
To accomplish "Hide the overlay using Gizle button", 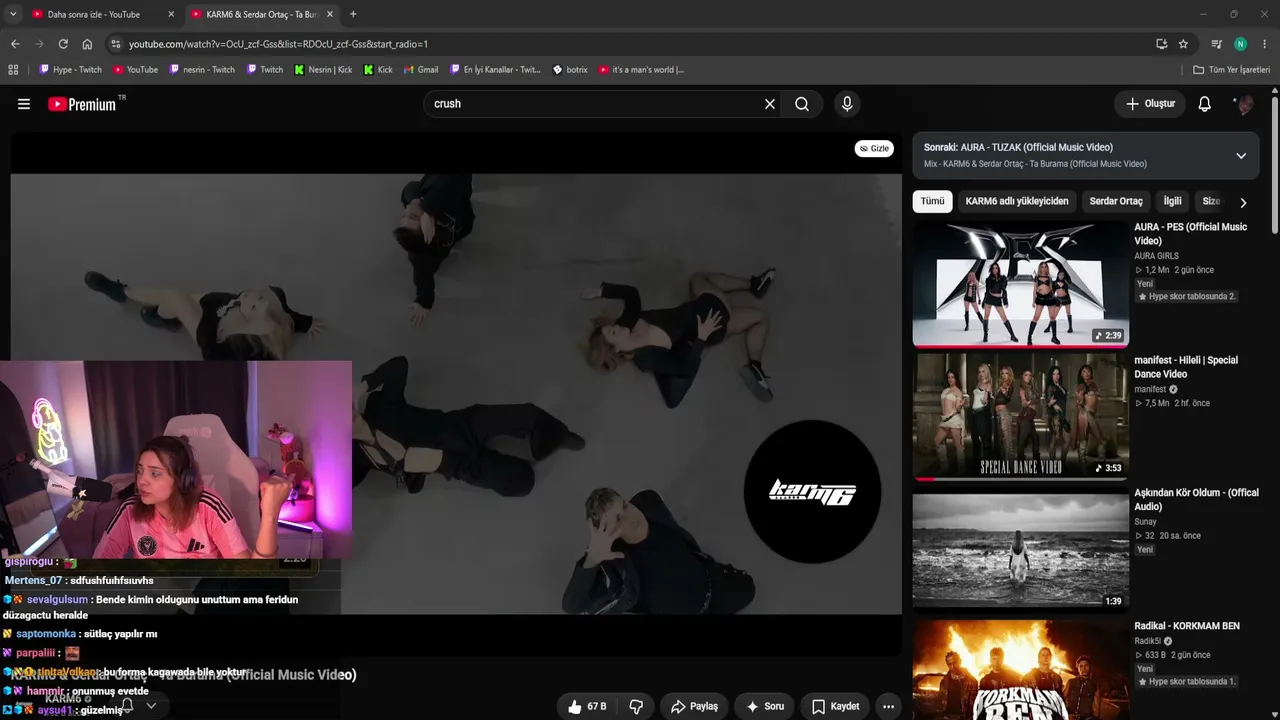I will pyautogui.click(x=874, y=149).
